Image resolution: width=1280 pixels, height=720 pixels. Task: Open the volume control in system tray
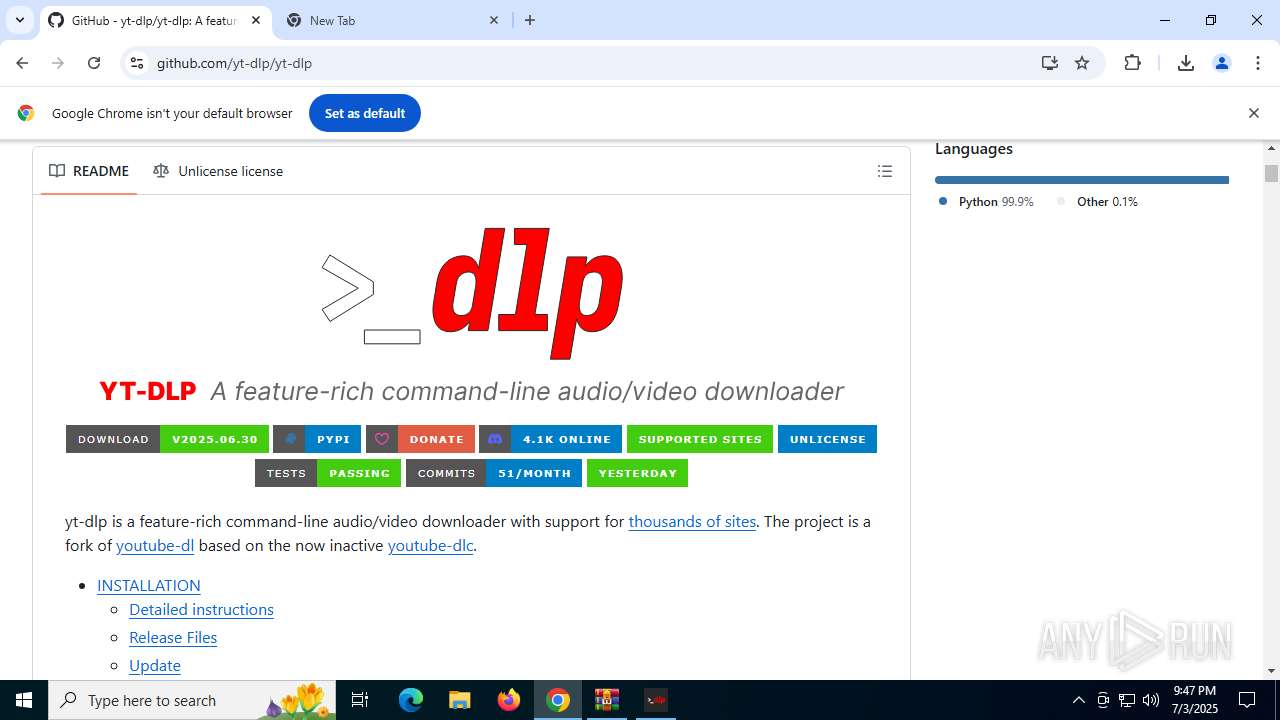[x=1151, y=700]
